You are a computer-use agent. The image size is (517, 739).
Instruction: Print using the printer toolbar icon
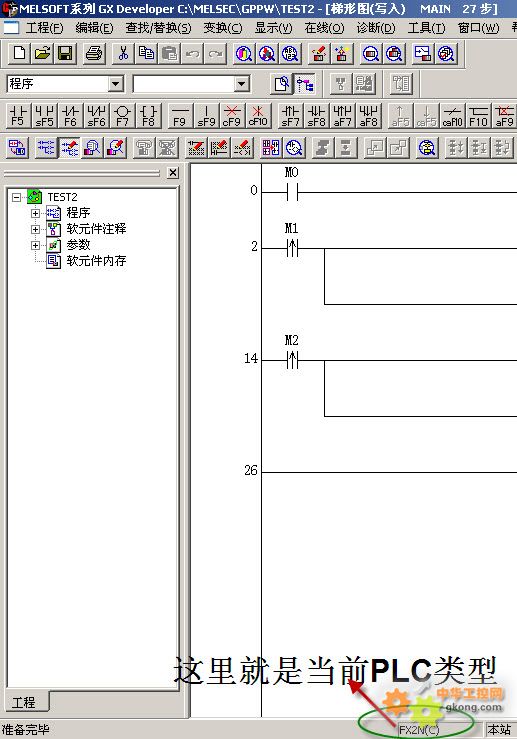(x=94, y=53)
